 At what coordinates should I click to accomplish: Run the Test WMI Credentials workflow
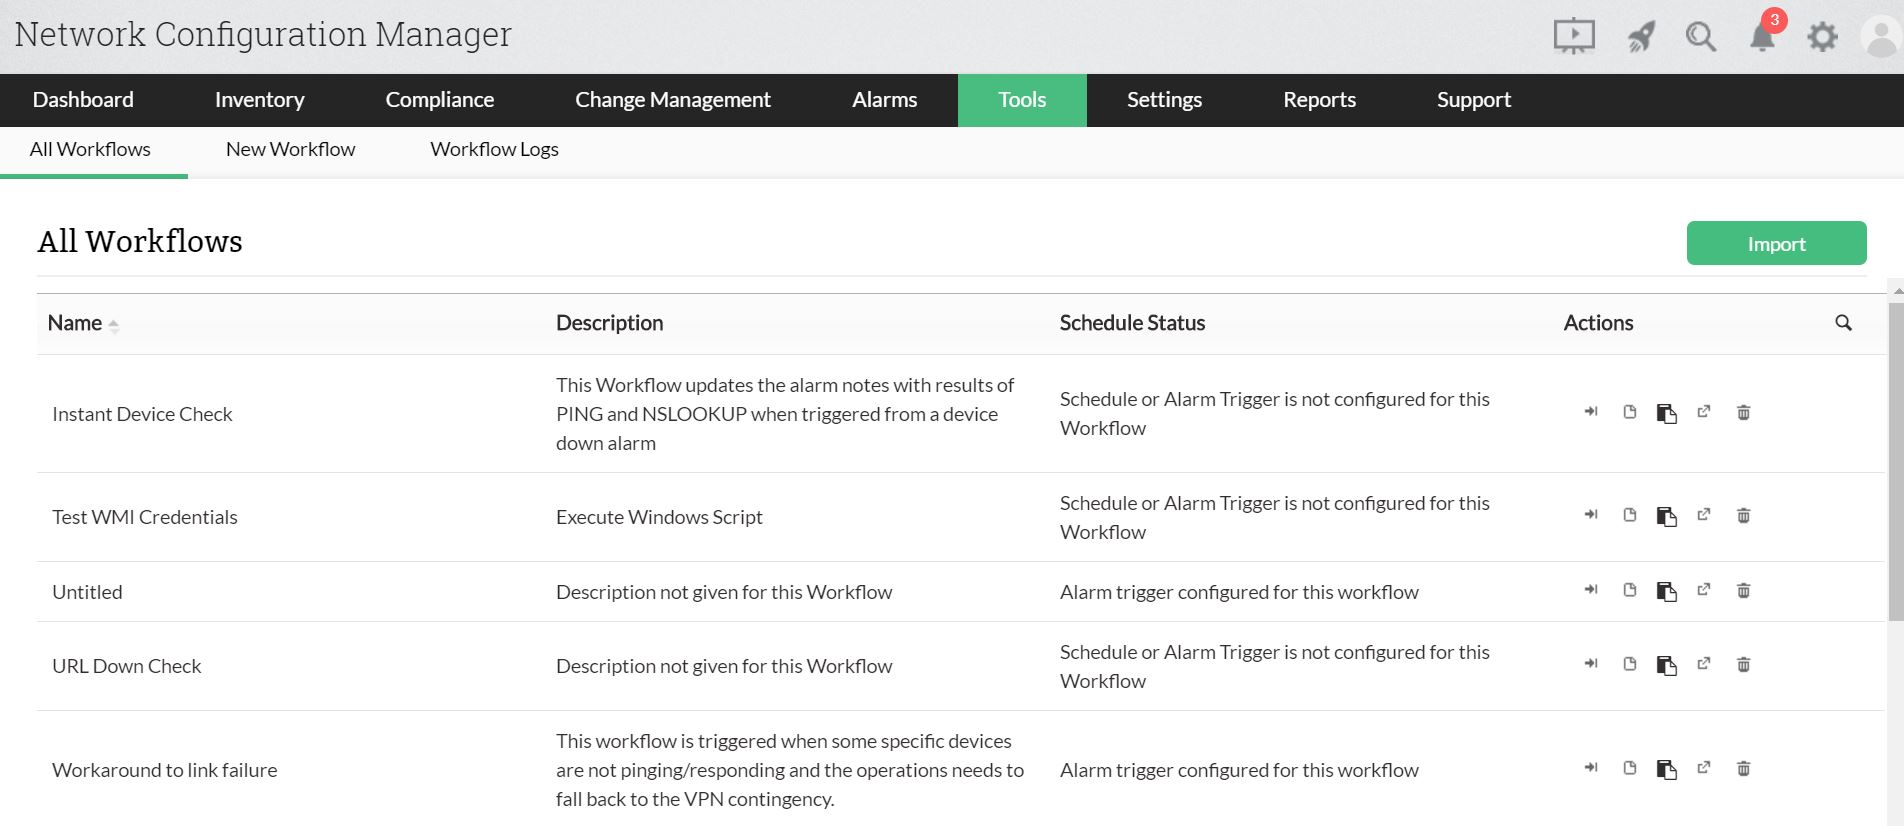[x=1590, y=515]
